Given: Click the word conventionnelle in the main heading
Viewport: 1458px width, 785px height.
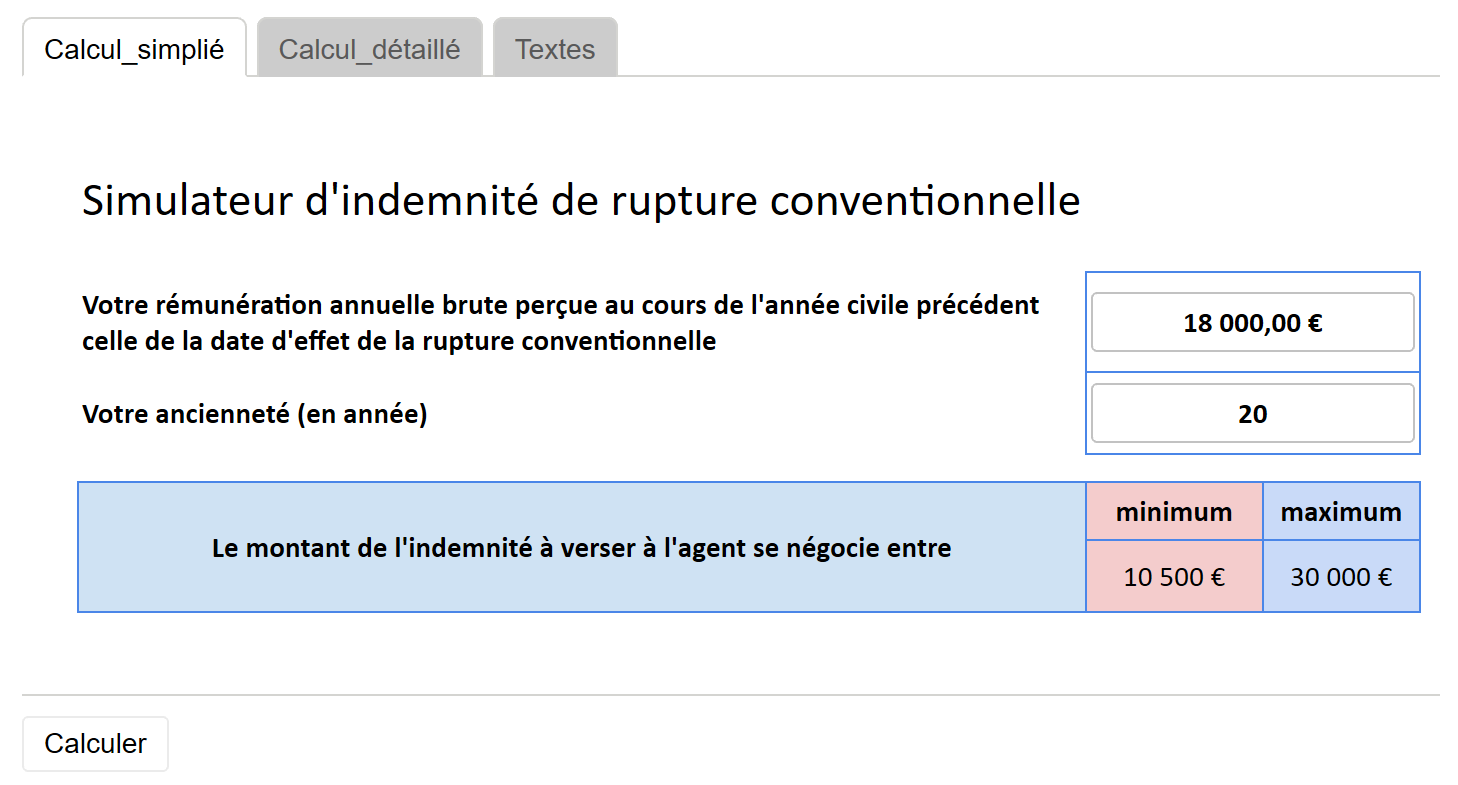Looking at the screenshot, I should 926,201.
